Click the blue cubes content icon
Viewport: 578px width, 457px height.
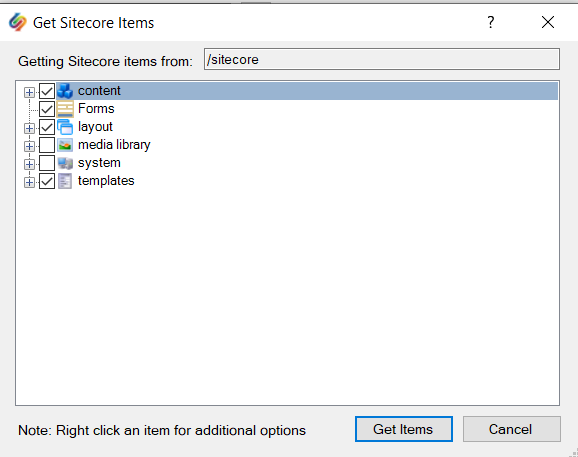(x=65, y=91)
